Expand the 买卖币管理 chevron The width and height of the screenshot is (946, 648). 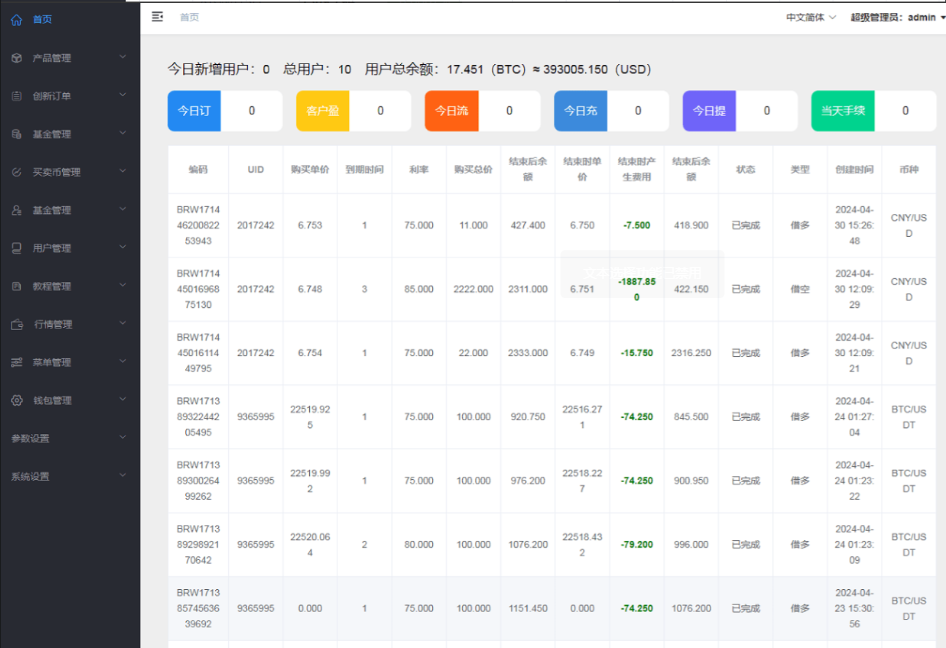pyautogui.click(x=122, y=171)
